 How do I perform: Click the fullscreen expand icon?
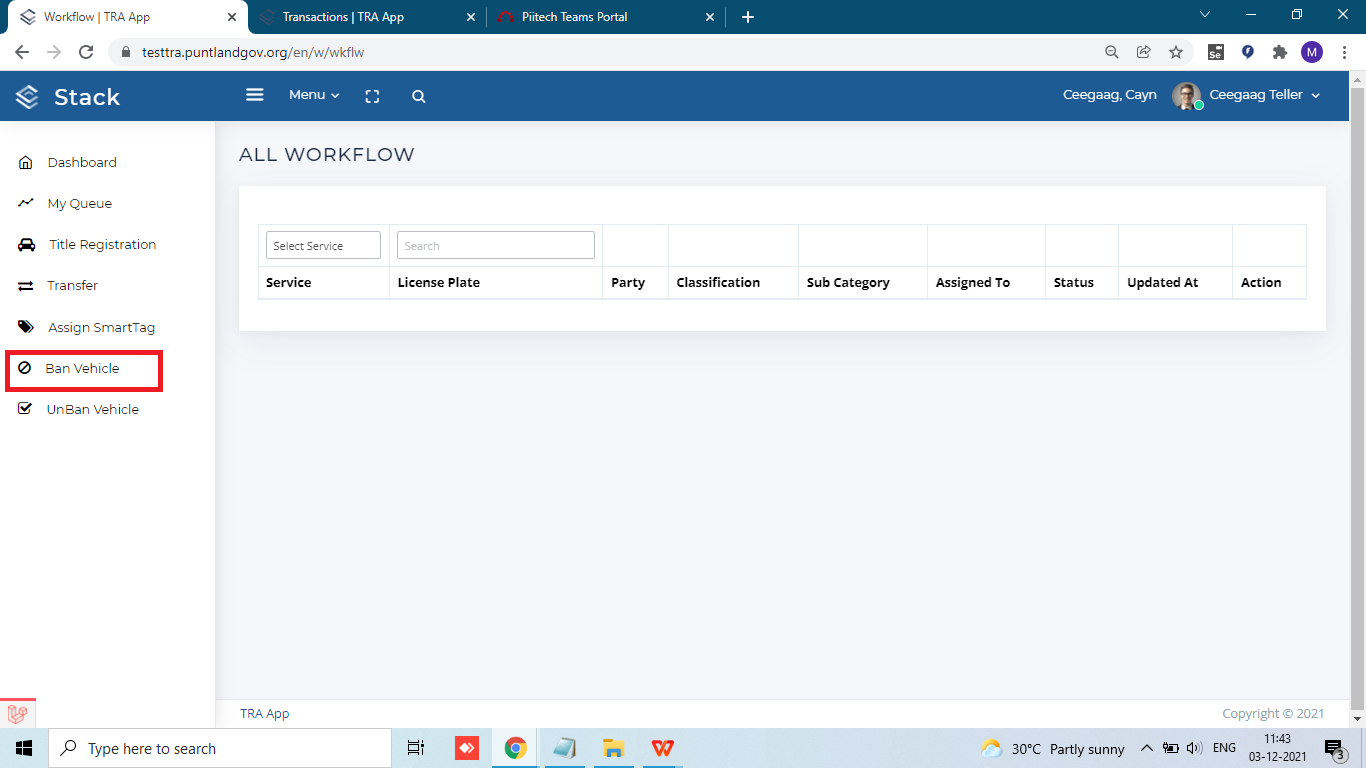[372, 96]
